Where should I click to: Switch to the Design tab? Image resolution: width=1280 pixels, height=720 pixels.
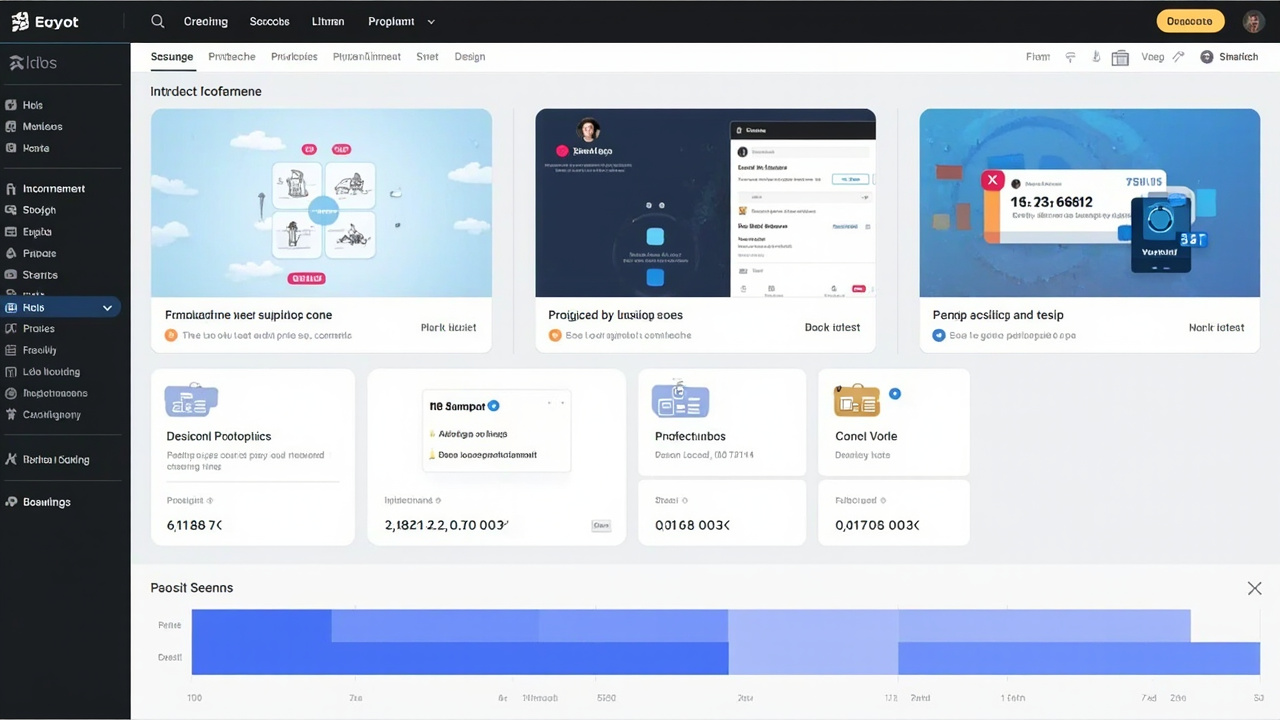(470, 57)
